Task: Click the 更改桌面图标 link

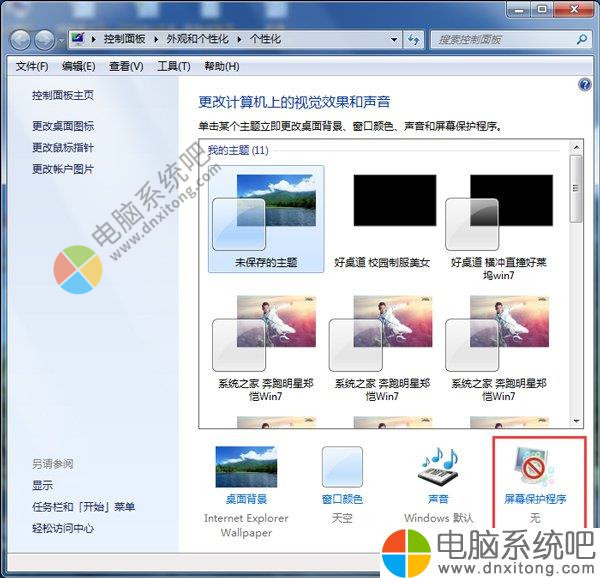Action: coord(63,126)
